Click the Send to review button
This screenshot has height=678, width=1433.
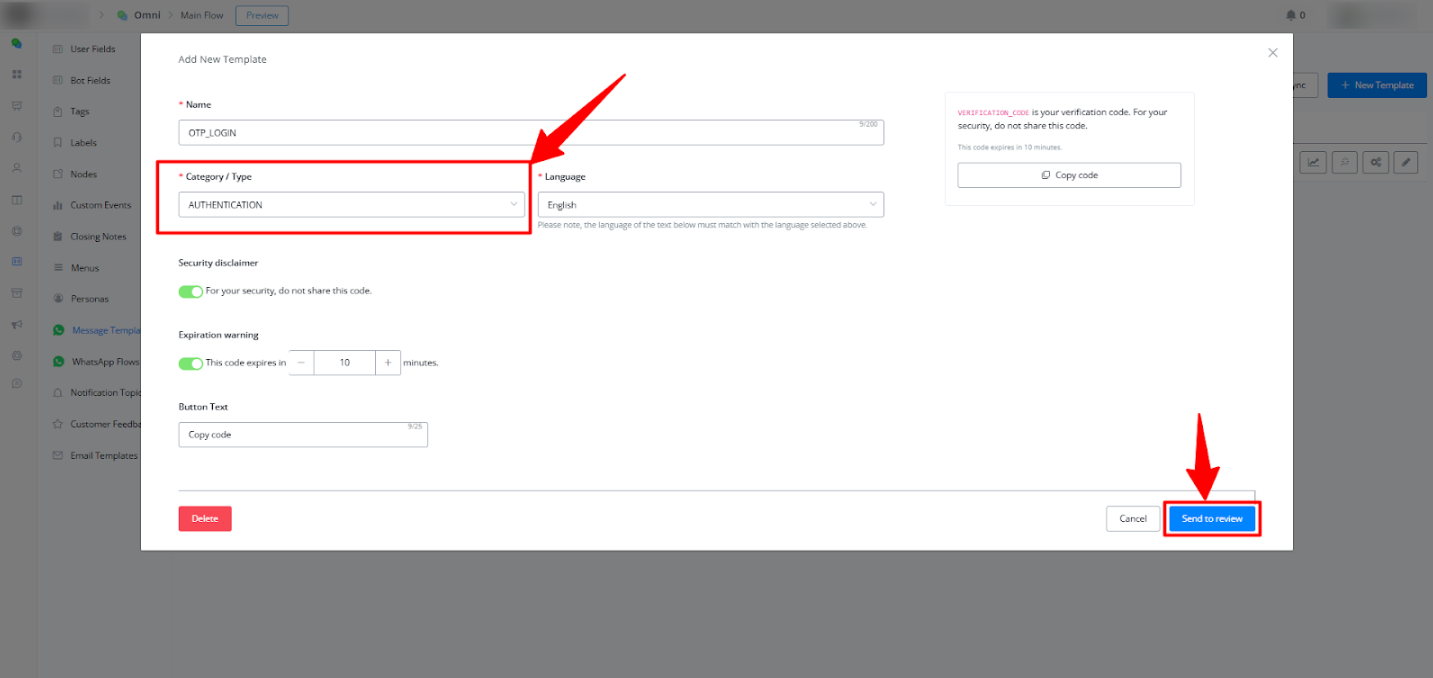coord(1212,519)
